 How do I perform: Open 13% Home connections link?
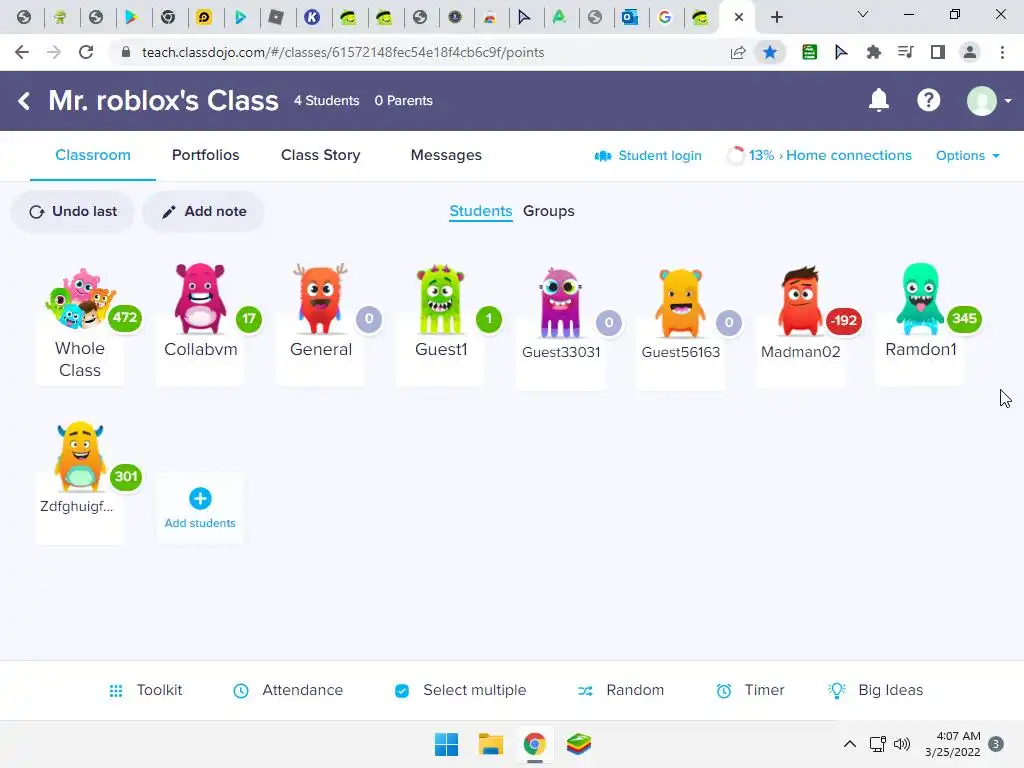coord(820,155)
